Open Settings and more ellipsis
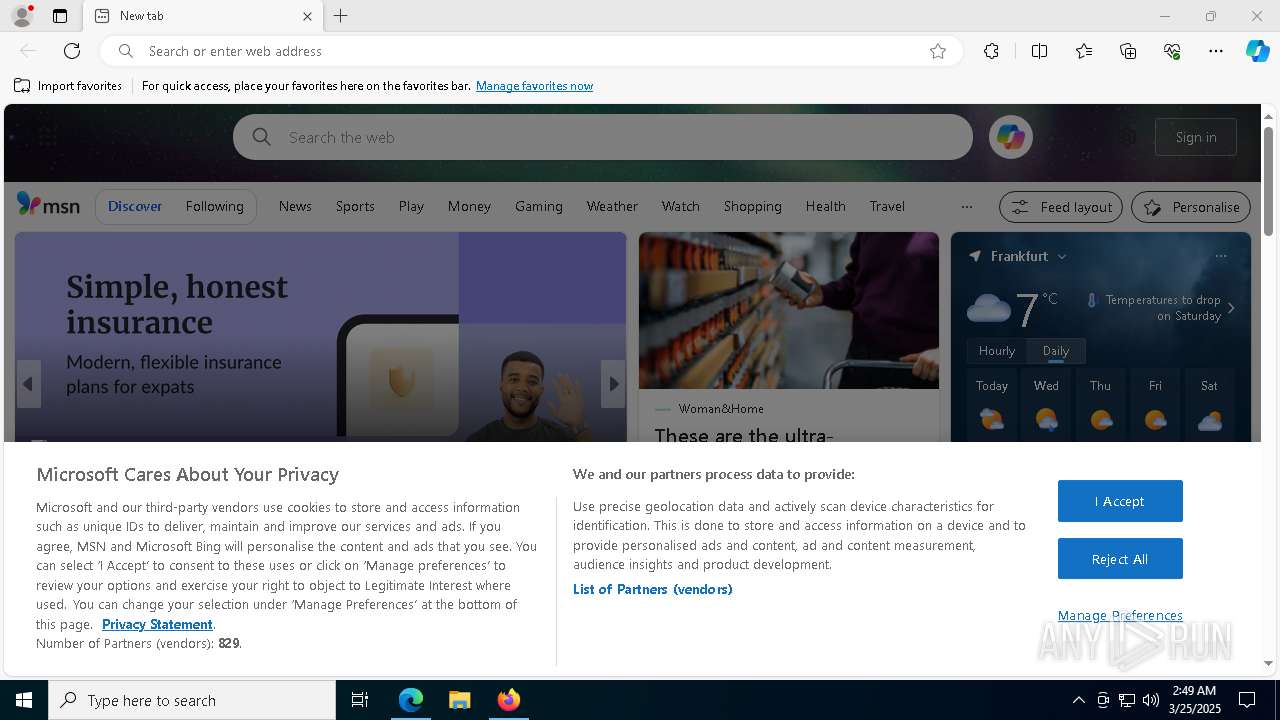The width and height of the screenshot is (1280, 720). tap(1216, 51)
